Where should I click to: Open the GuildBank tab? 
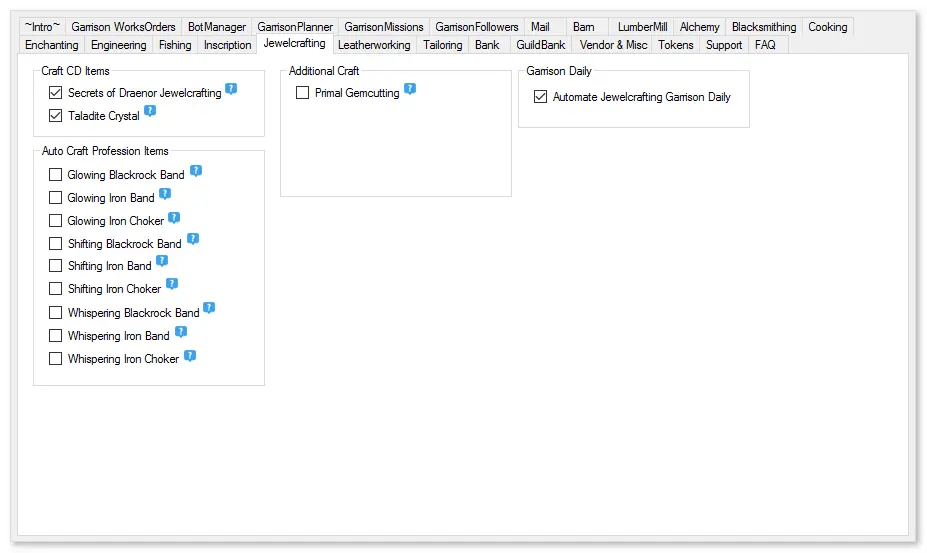point(540,45)
